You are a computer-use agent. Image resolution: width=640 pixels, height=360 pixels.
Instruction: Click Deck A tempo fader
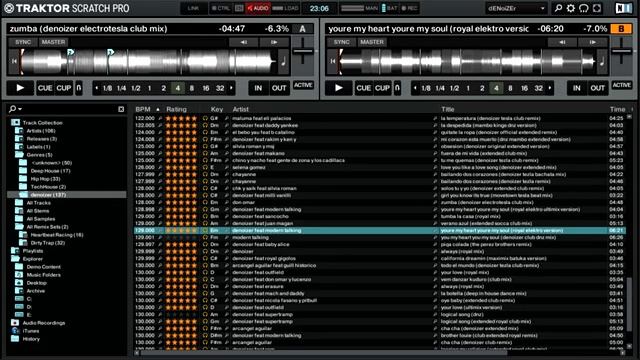coord(303,51)
